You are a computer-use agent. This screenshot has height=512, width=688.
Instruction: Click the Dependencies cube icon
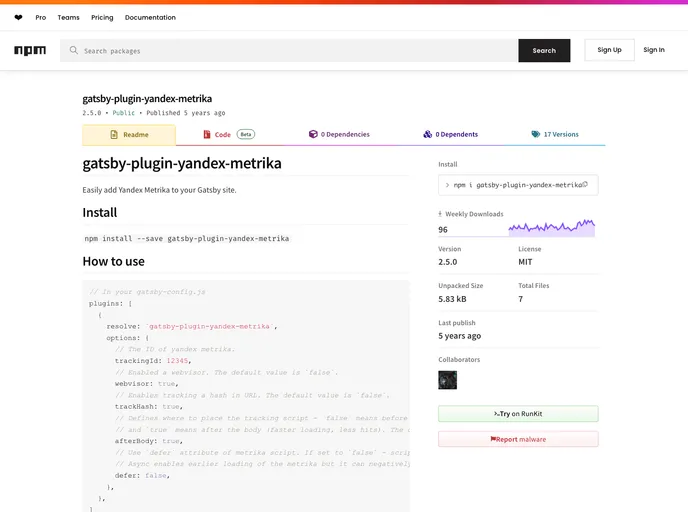click(x=313, y=134)
